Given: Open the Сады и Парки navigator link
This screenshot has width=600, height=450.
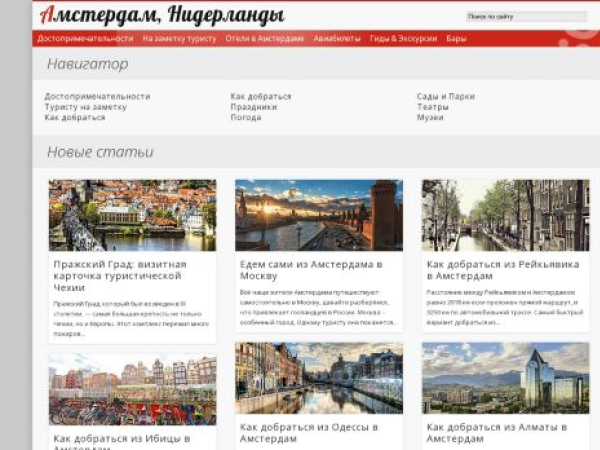Looking at the screenshot, I should coord(446,96).
